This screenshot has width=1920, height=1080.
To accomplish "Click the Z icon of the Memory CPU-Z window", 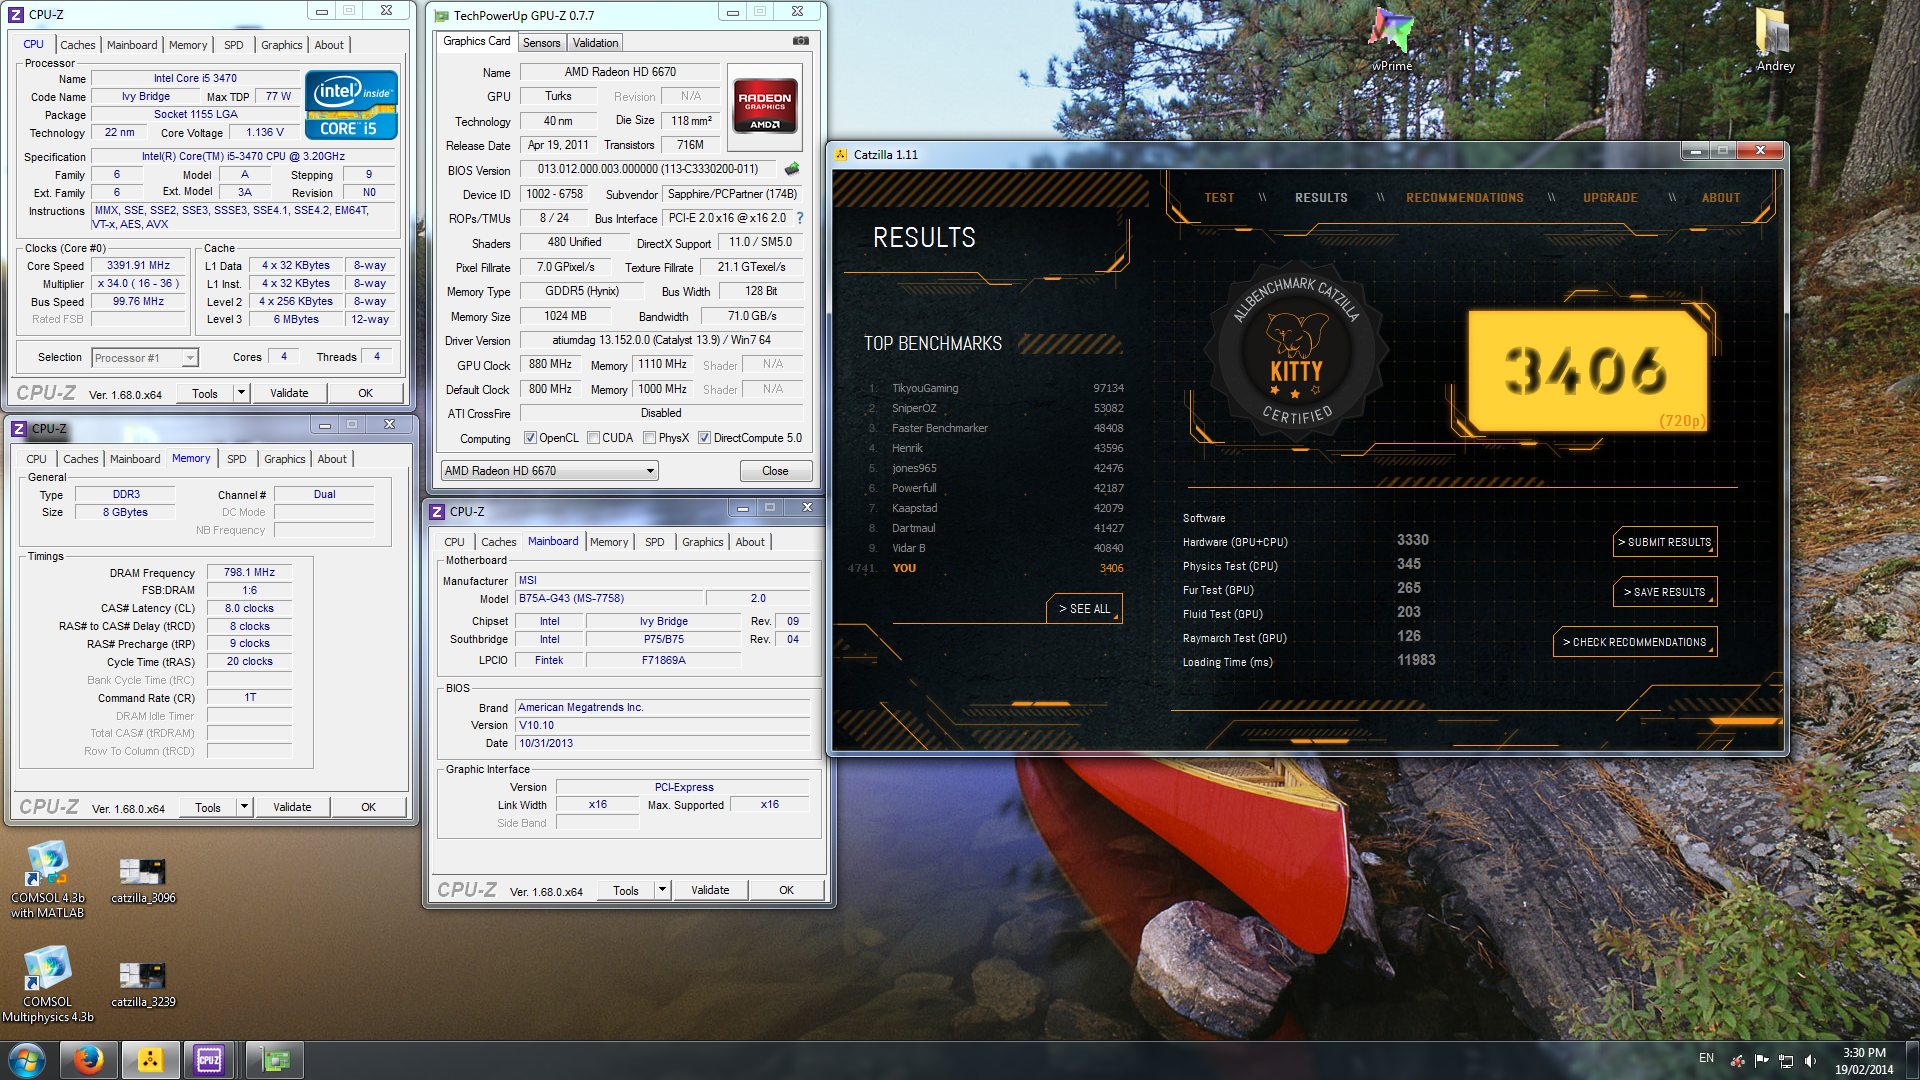I will tap(19, 428).
